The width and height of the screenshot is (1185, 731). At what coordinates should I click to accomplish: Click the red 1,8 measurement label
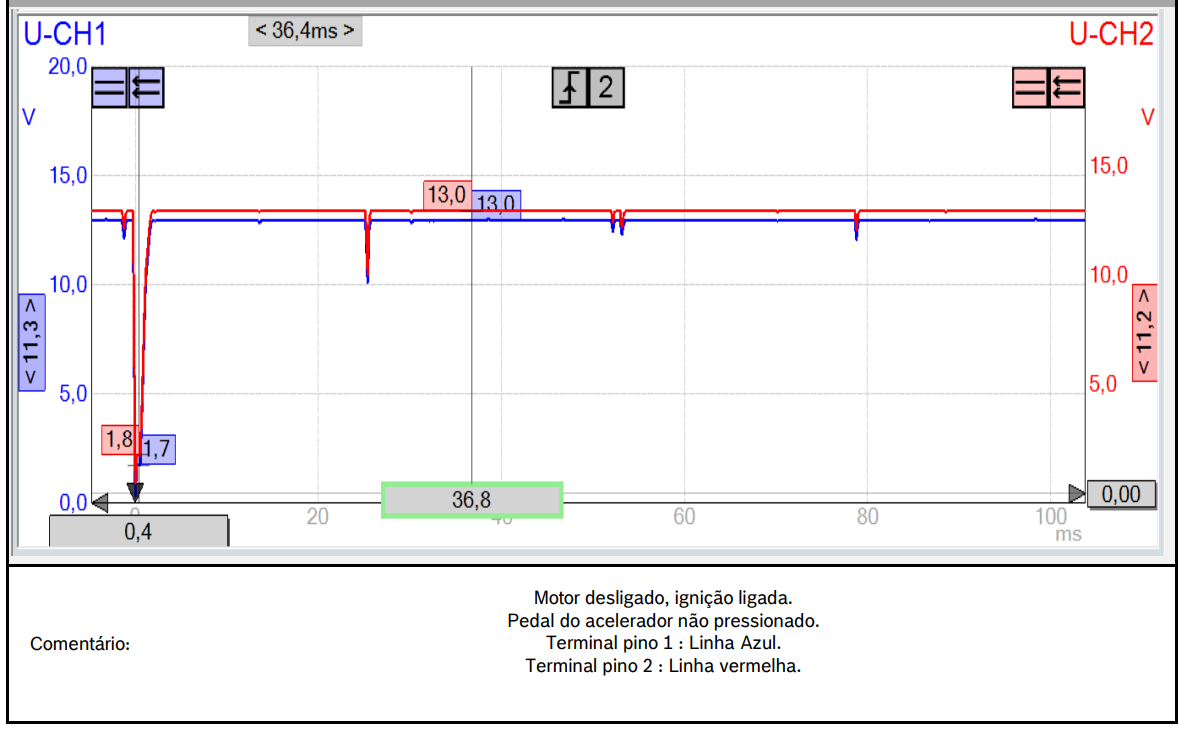(118, 439)
